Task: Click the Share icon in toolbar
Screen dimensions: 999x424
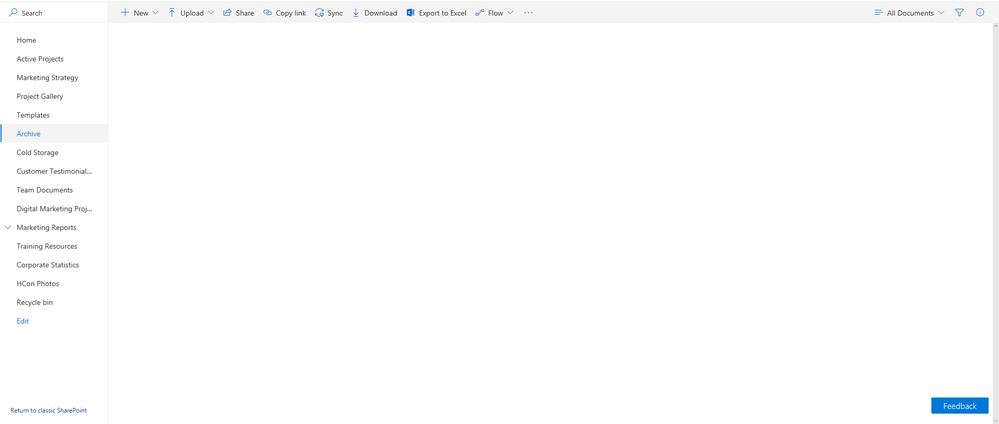Action: pos(227,13)
